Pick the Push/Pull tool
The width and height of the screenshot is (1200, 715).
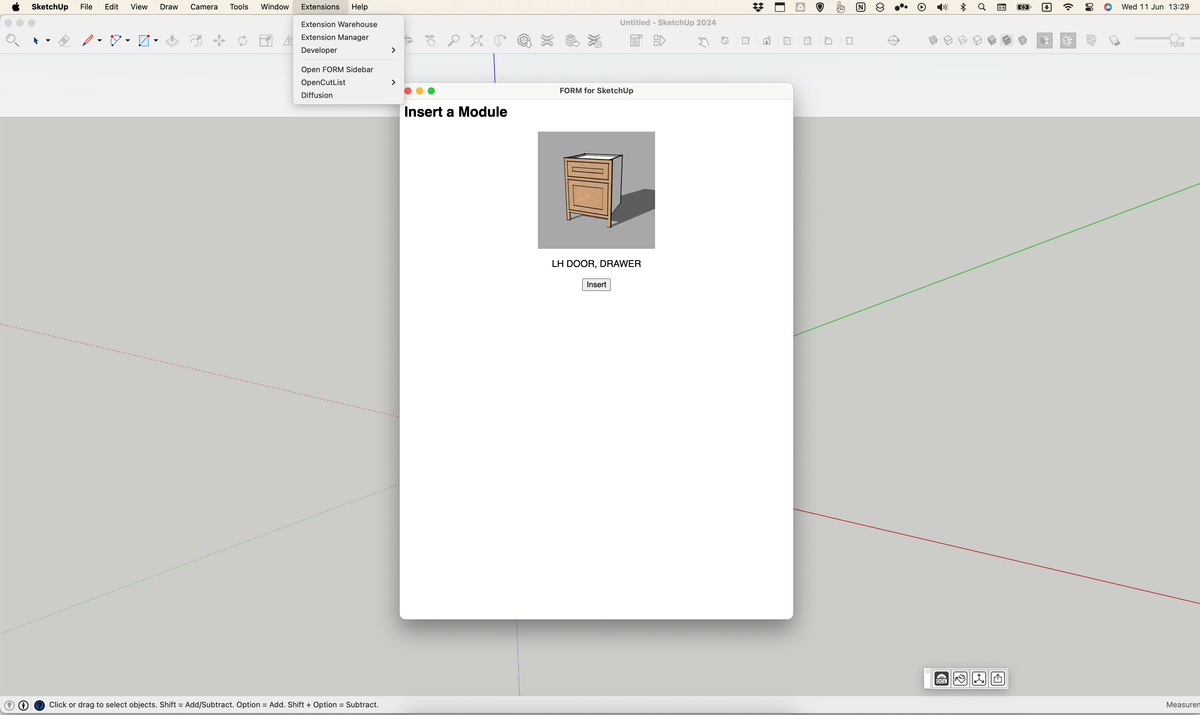coord(172,41)
